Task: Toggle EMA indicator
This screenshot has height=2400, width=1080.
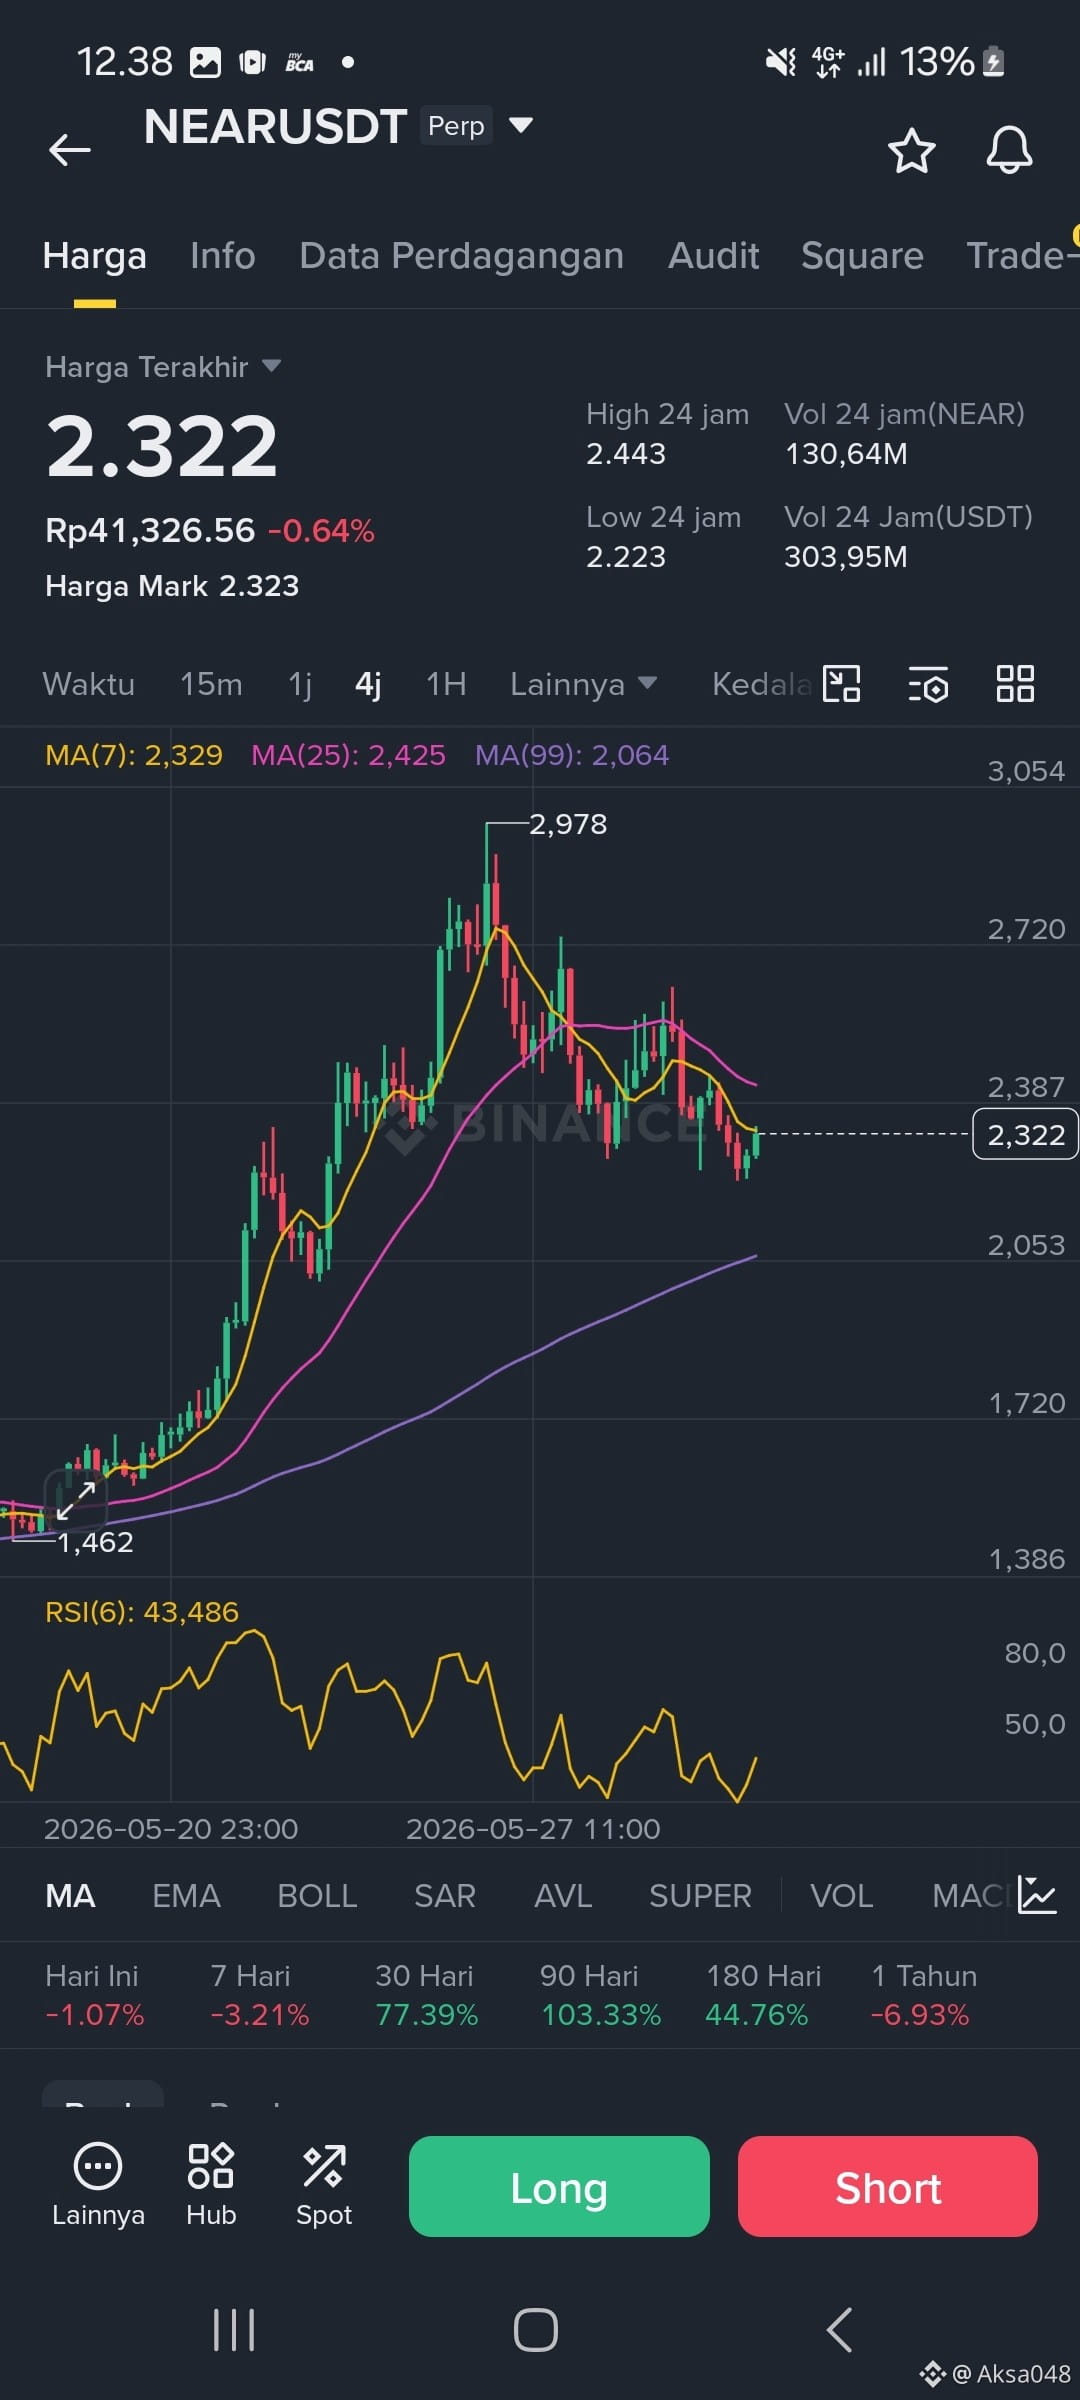Action: click(x=186, y=1896)
